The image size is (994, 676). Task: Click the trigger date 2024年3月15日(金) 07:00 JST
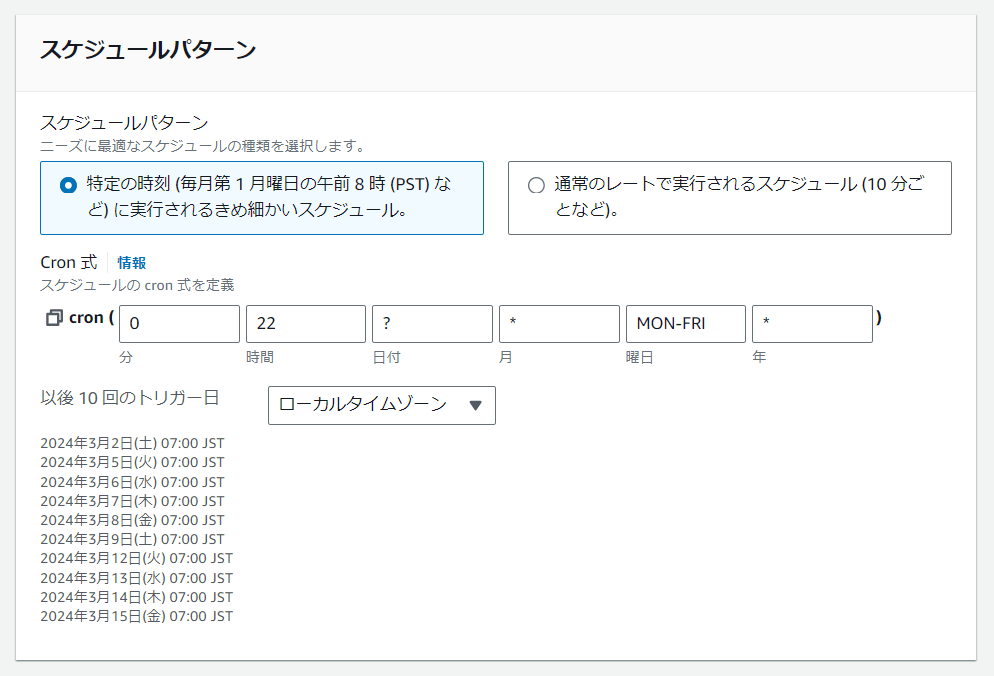coord(136,616)
